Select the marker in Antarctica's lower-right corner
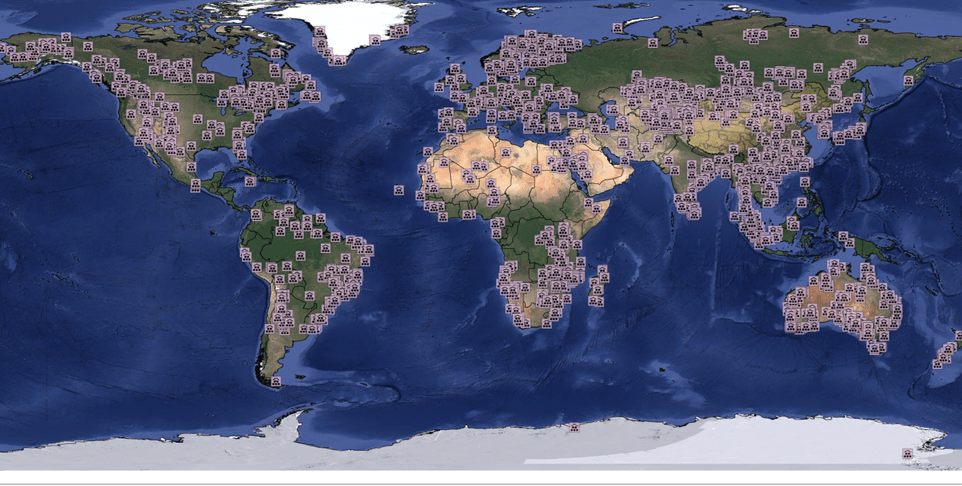Viewport: 962px width, 486px height. click(907, 455)
